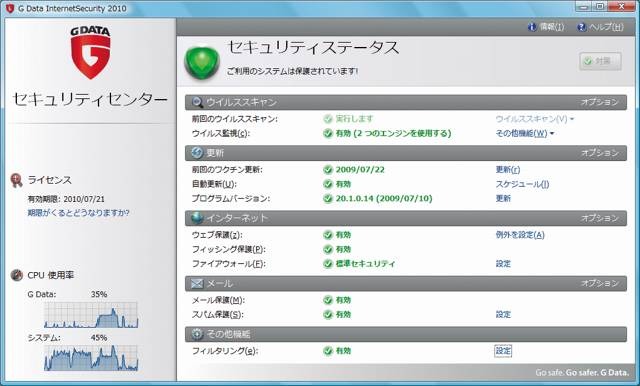Viewport: 640px width, 386px height.
Task: Open オプション for the メール section
Action: 600,283
